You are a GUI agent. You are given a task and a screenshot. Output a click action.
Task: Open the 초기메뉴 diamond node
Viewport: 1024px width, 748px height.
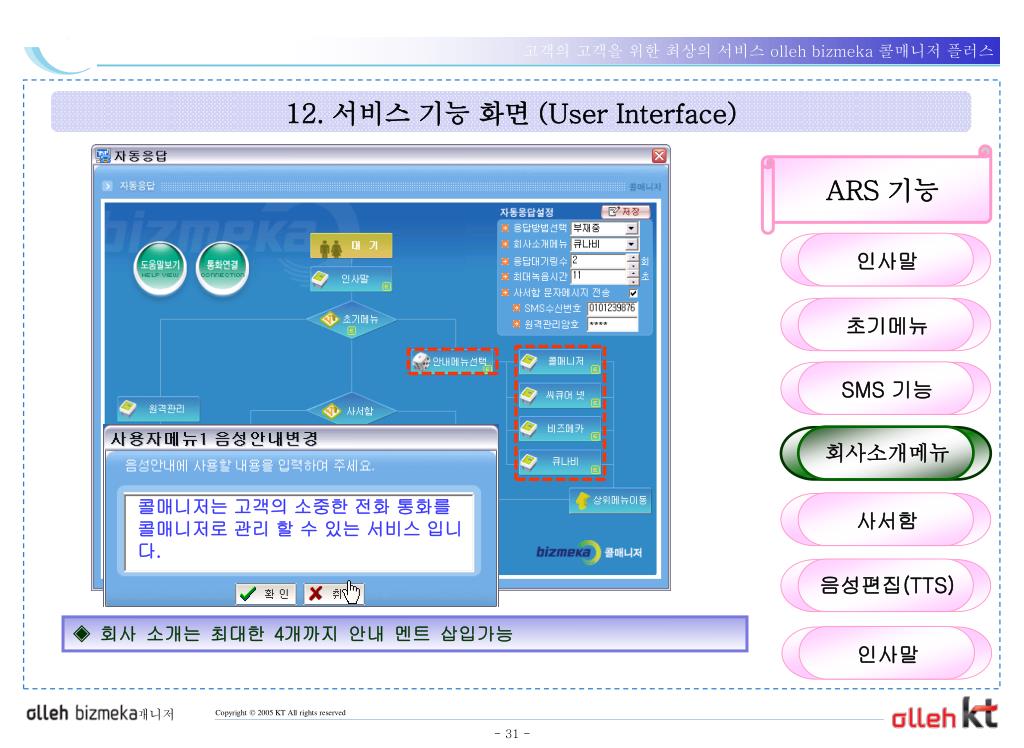351,319
